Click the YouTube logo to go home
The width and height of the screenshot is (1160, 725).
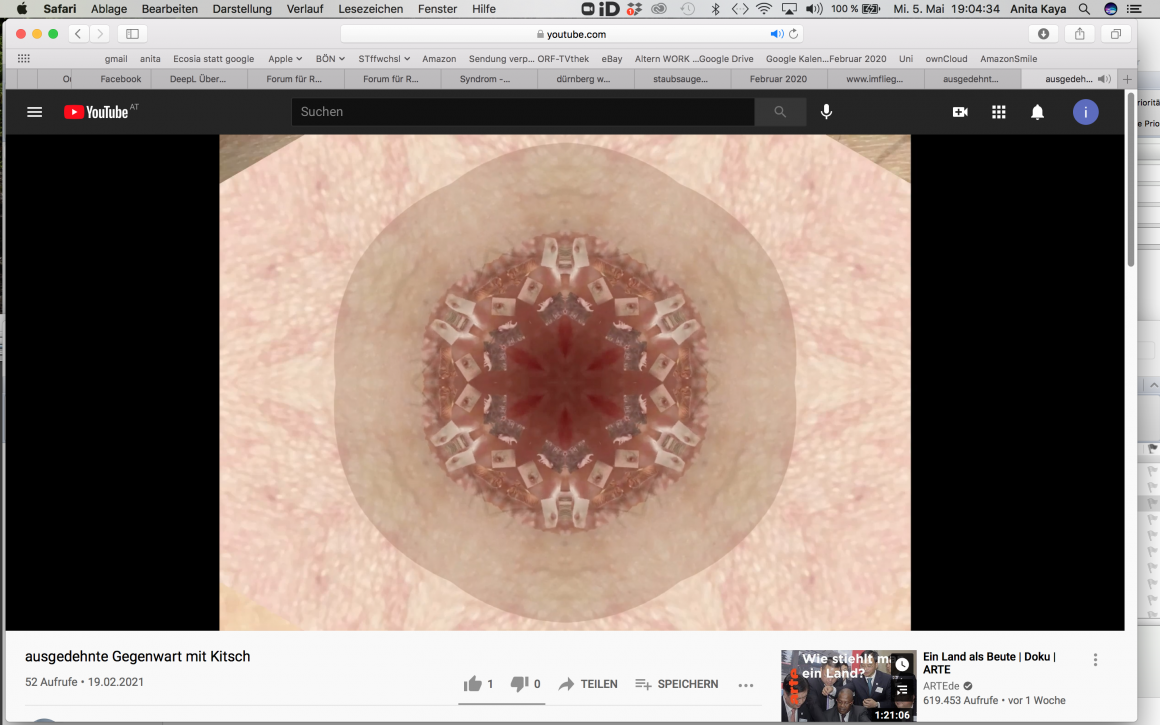(97, 112)
